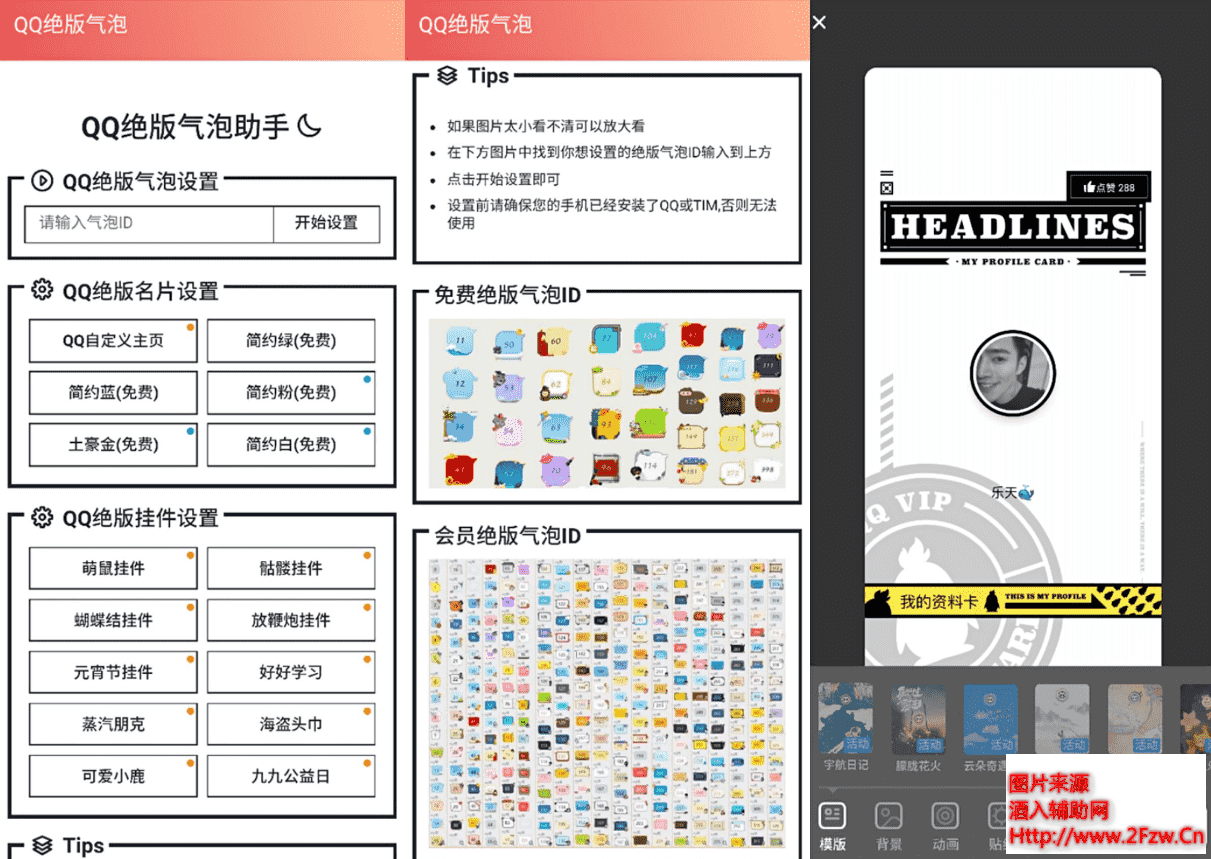Viewport: 1211px width, 859px height.
Task: Click layers icon beside bottom-left Tips heading
Action: pyautogui.click(x=42, y=845)
